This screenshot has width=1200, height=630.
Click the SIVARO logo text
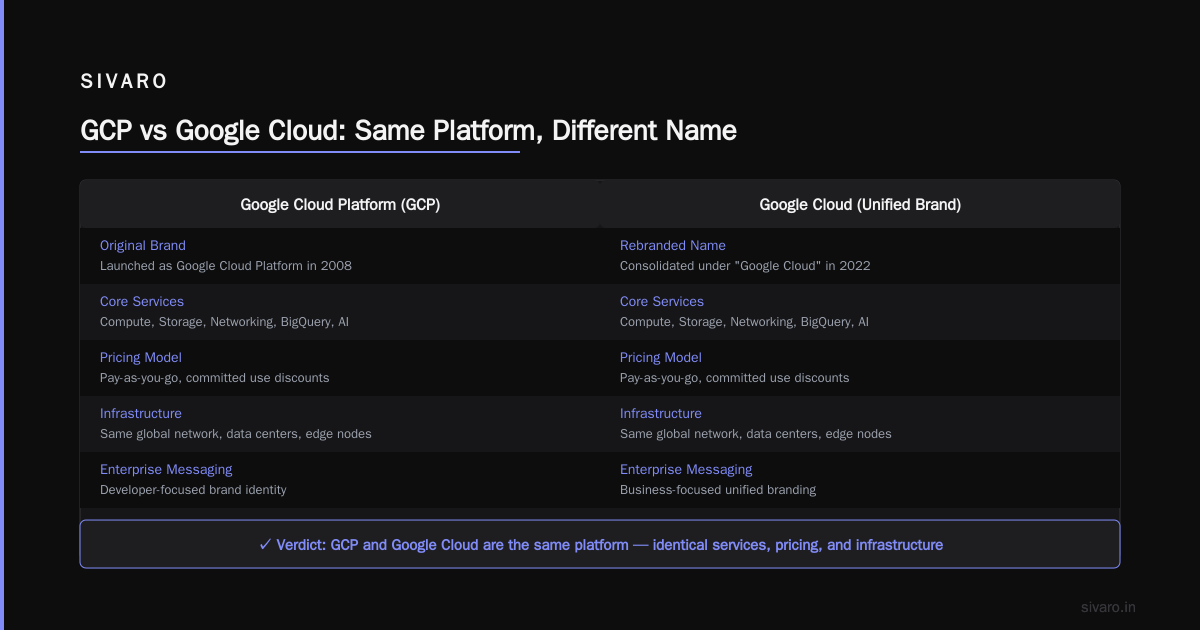pos(123,83)
